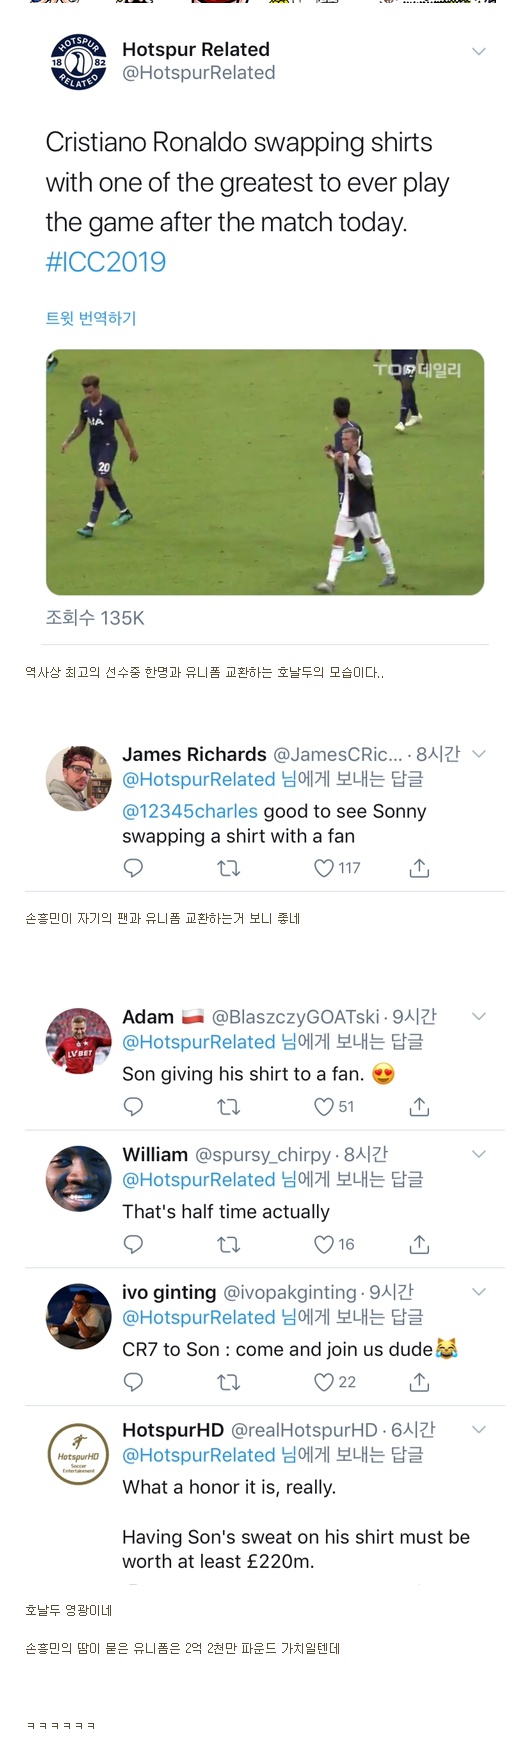
Task: Translate the tweet via 트윗 번역하기
Action: pos(91,318)
